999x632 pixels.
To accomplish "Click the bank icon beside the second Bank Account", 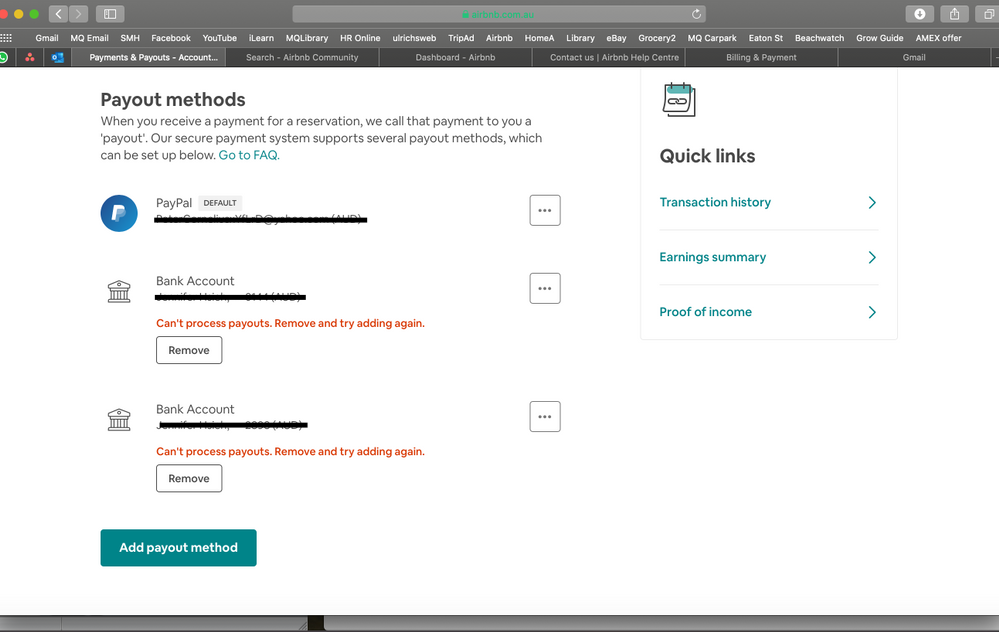I will pos(119,419).
